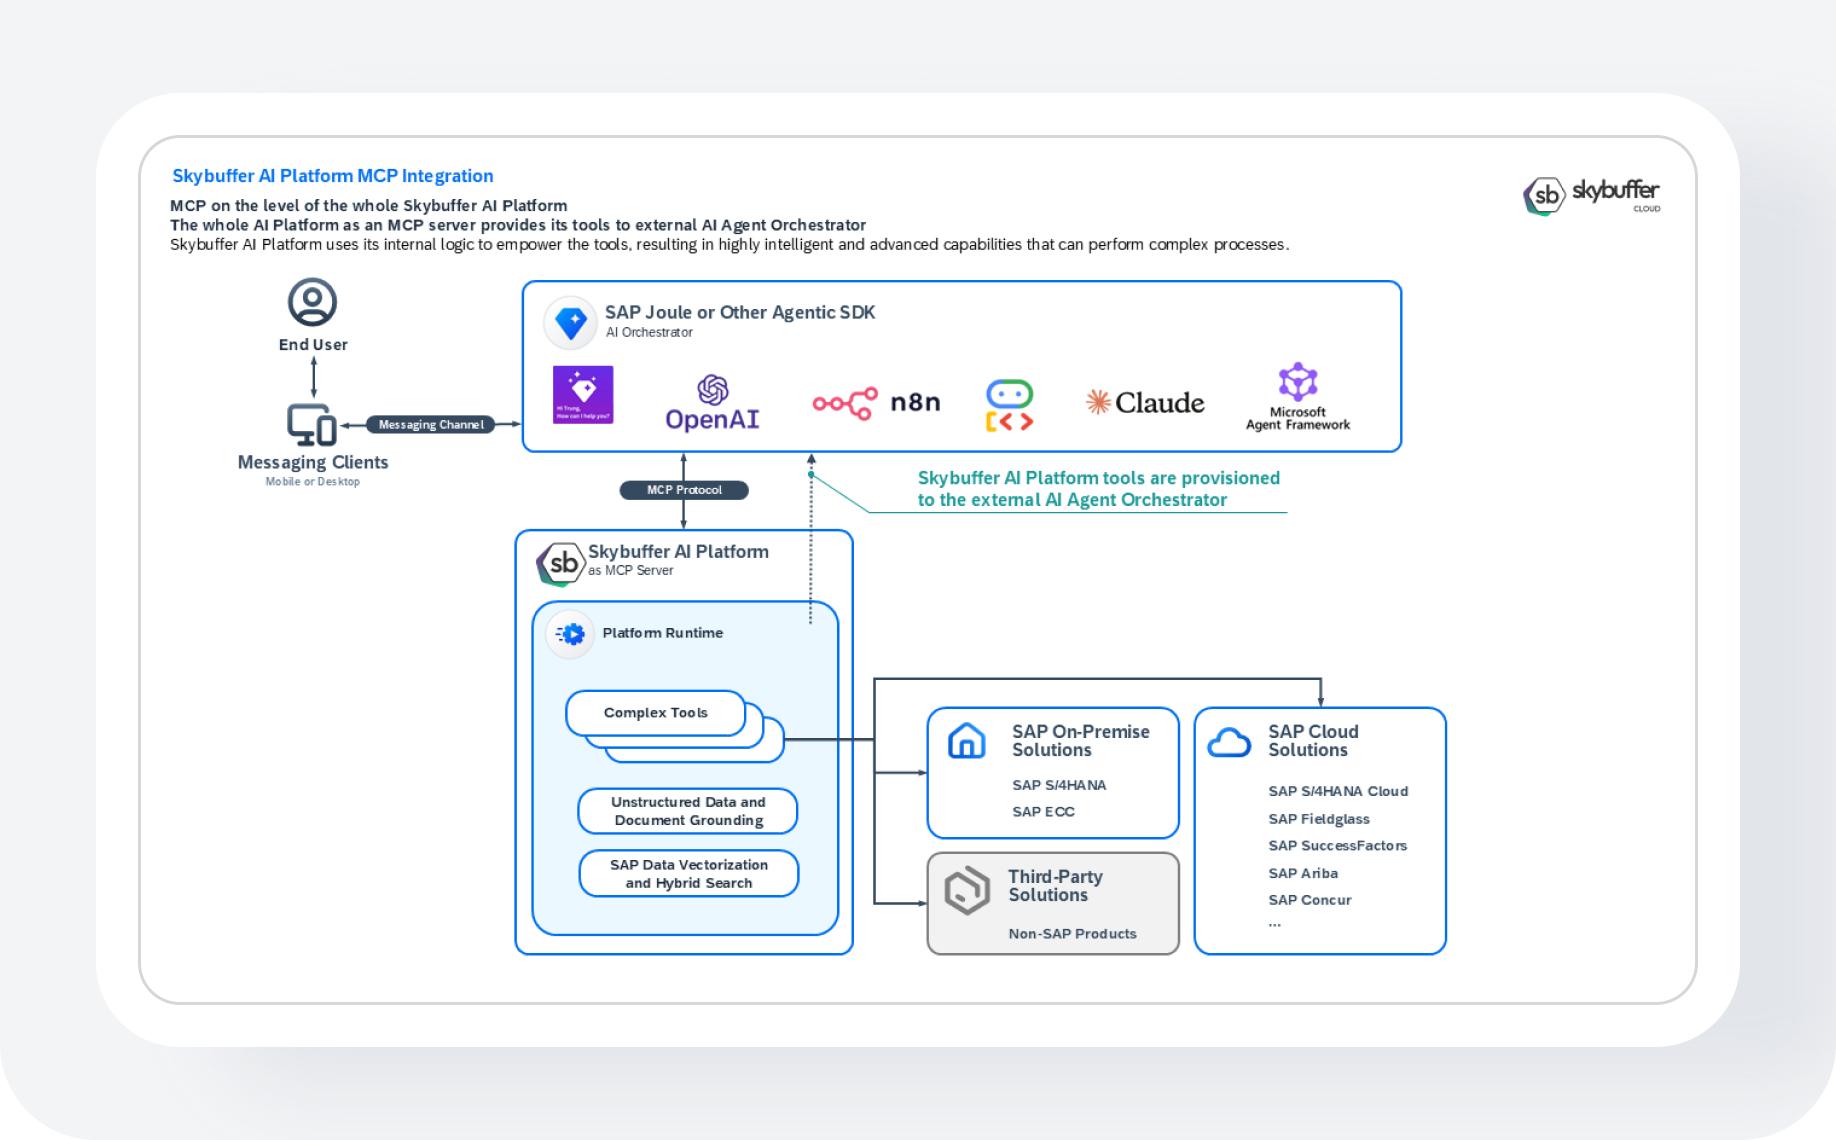Click the Claude logo
The image size is (1836, 1140).
point(1145,403)
